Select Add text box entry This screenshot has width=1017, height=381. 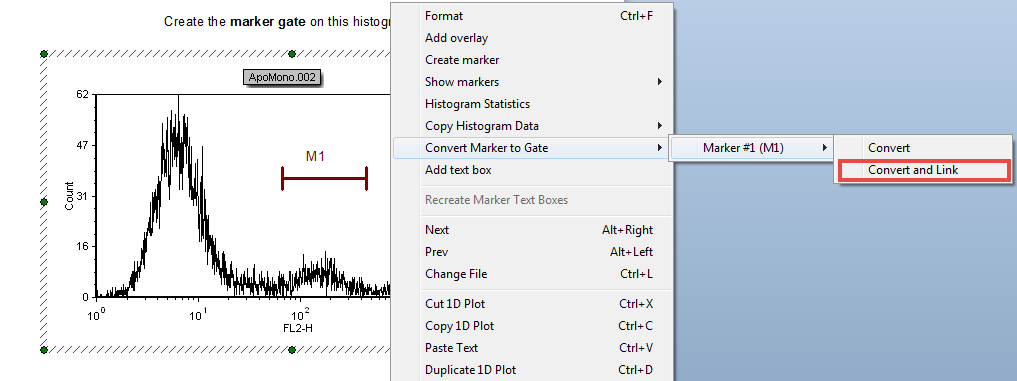pos(532,170)
